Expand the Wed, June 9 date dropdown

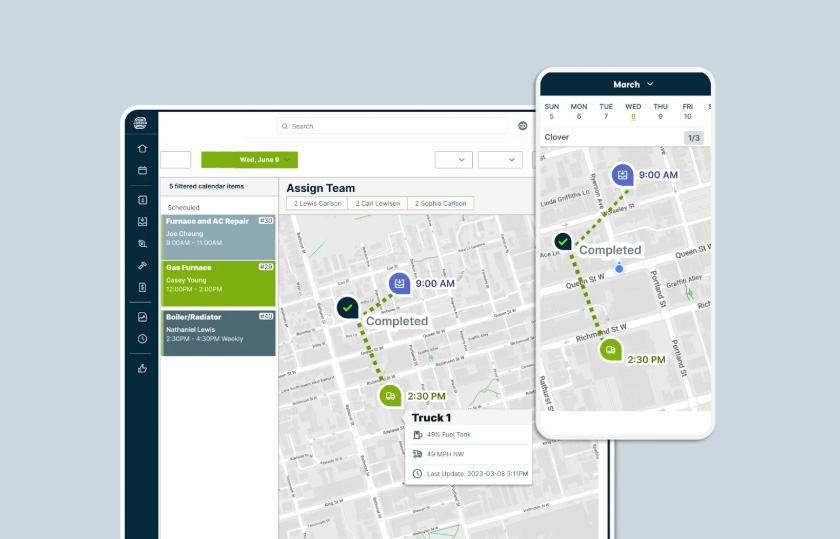pyautogui.click(x=248, y=160)
